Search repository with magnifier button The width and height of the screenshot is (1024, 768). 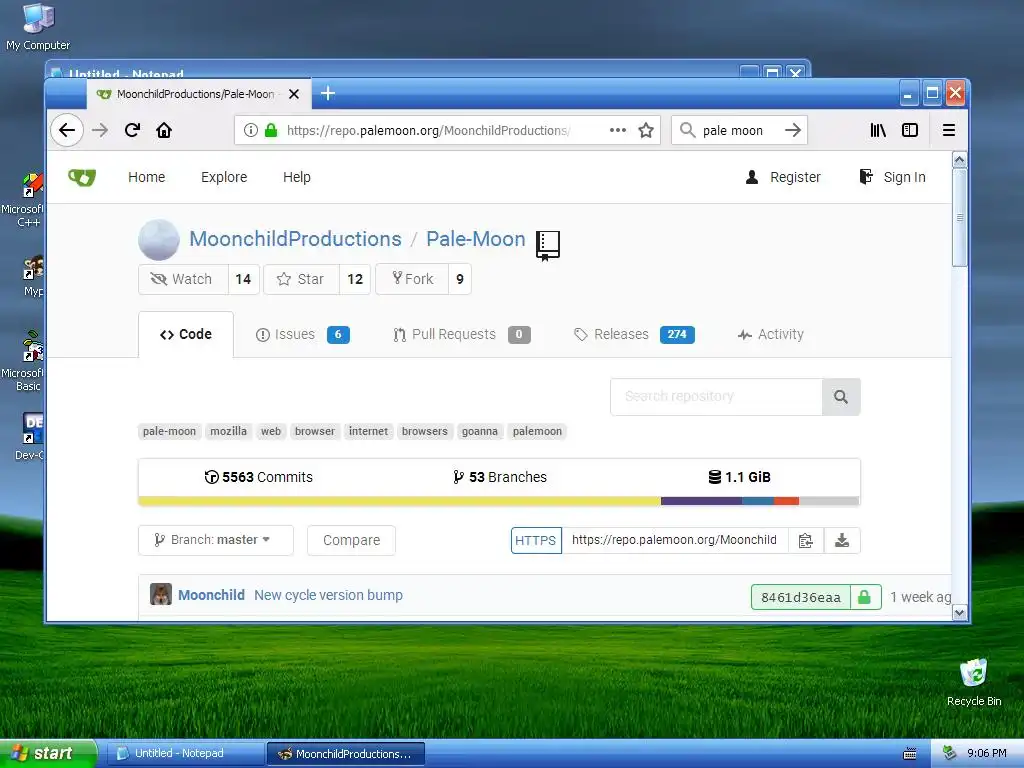841,396
